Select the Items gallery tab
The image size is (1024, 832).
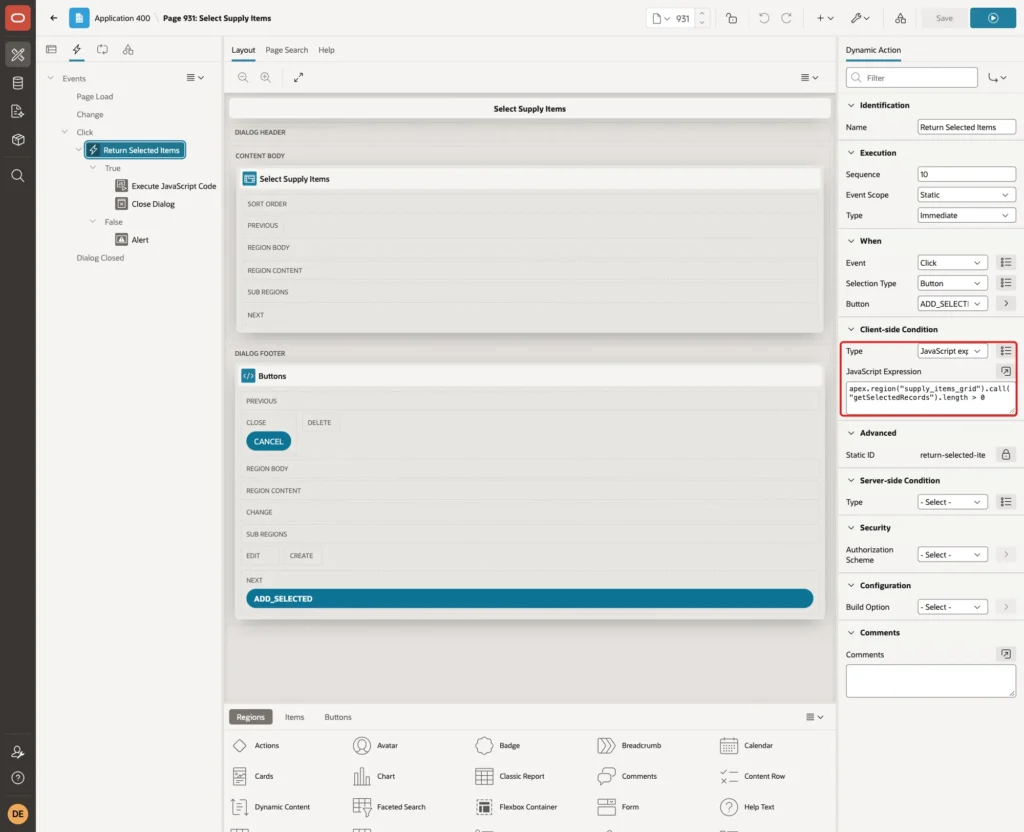[x=295, y=716]
